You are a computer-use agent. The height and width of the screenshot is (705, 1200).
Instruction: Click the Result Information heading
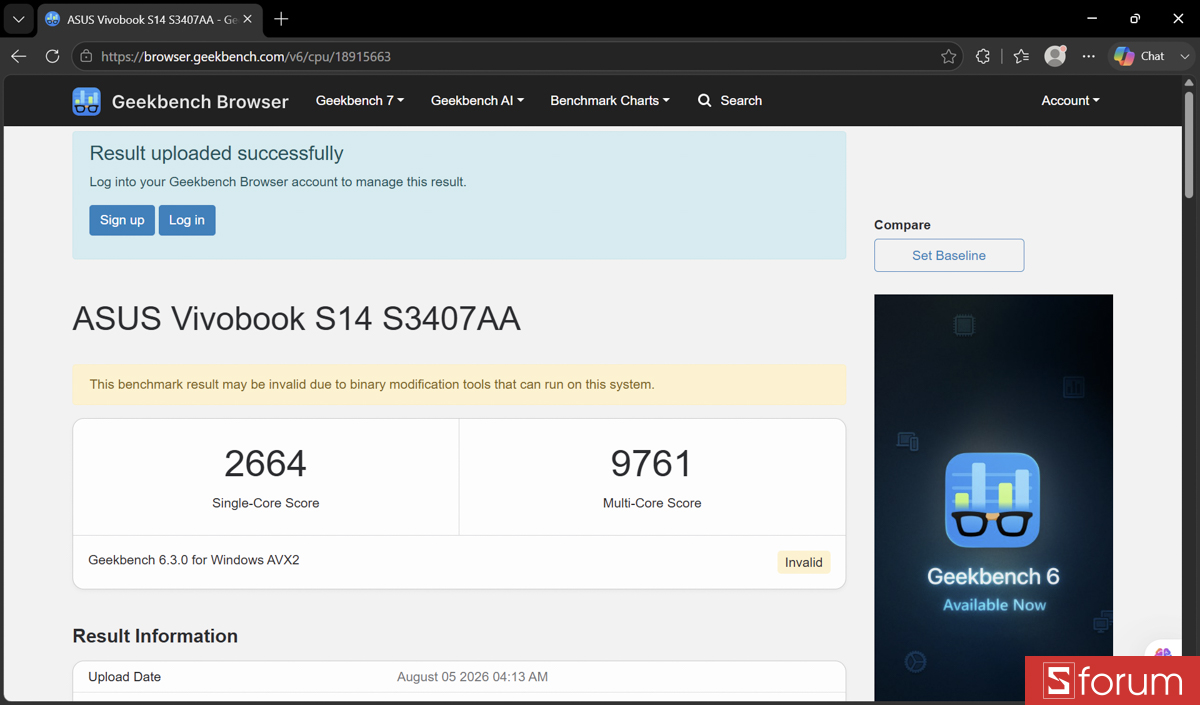[155, 636]
